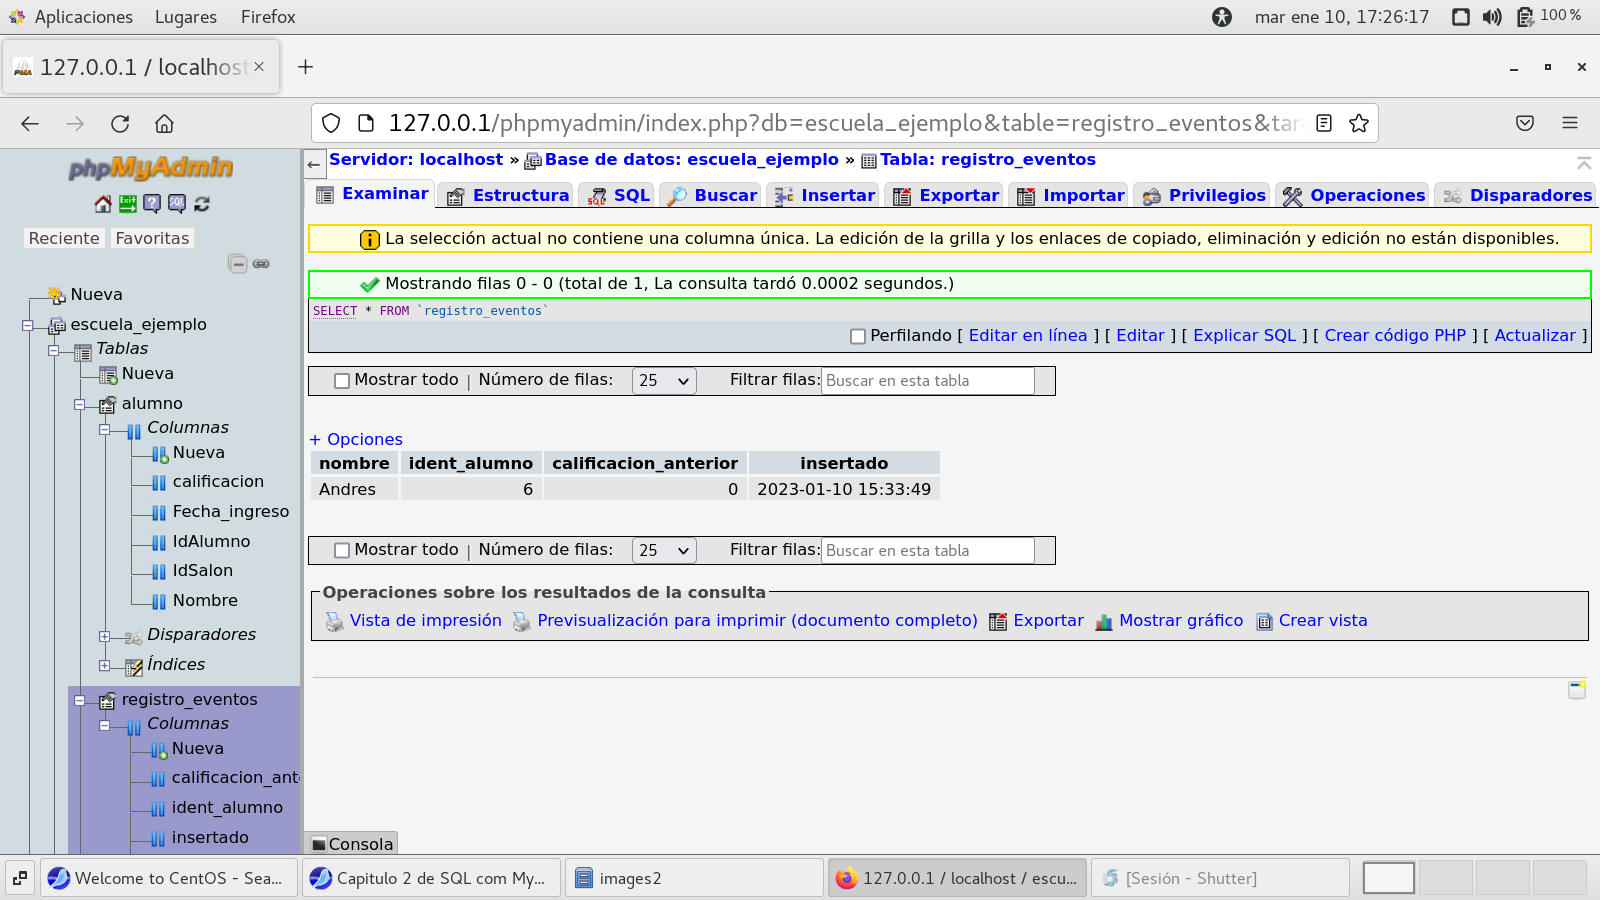This screenshot has height=900, width=1600.
Task: Collapse the alumno table tree node
Action: pyautogui.click(x=79, y=404)
